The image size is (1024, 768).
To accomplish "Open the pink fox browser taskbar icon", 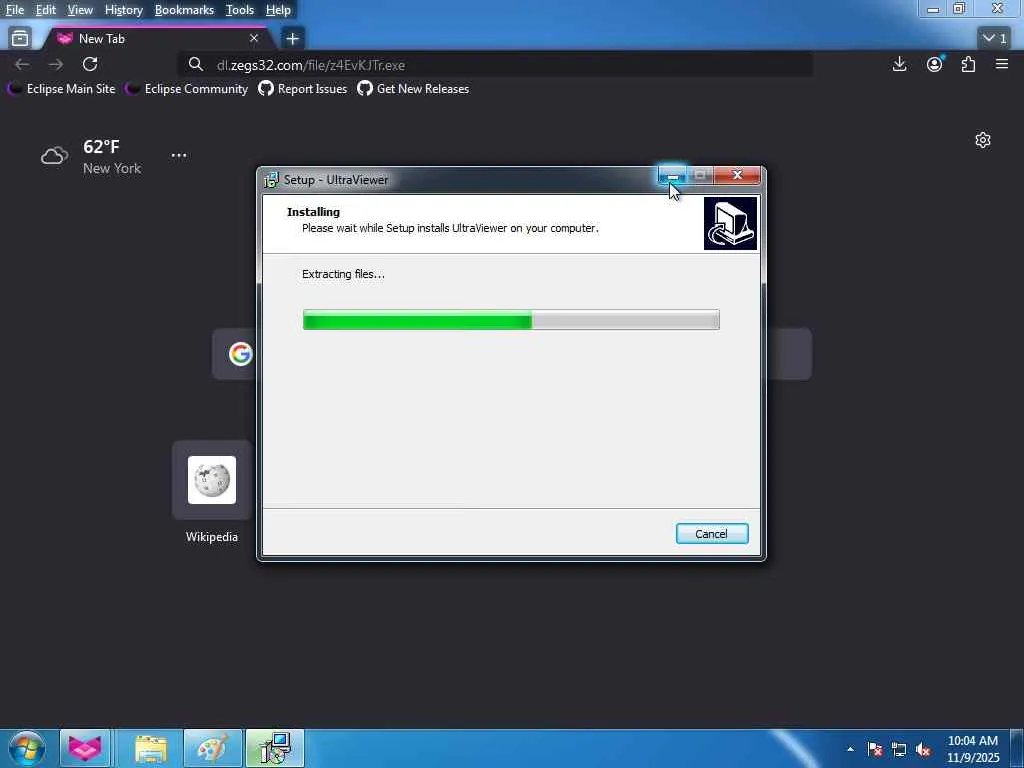I will [x=85, y=748].
